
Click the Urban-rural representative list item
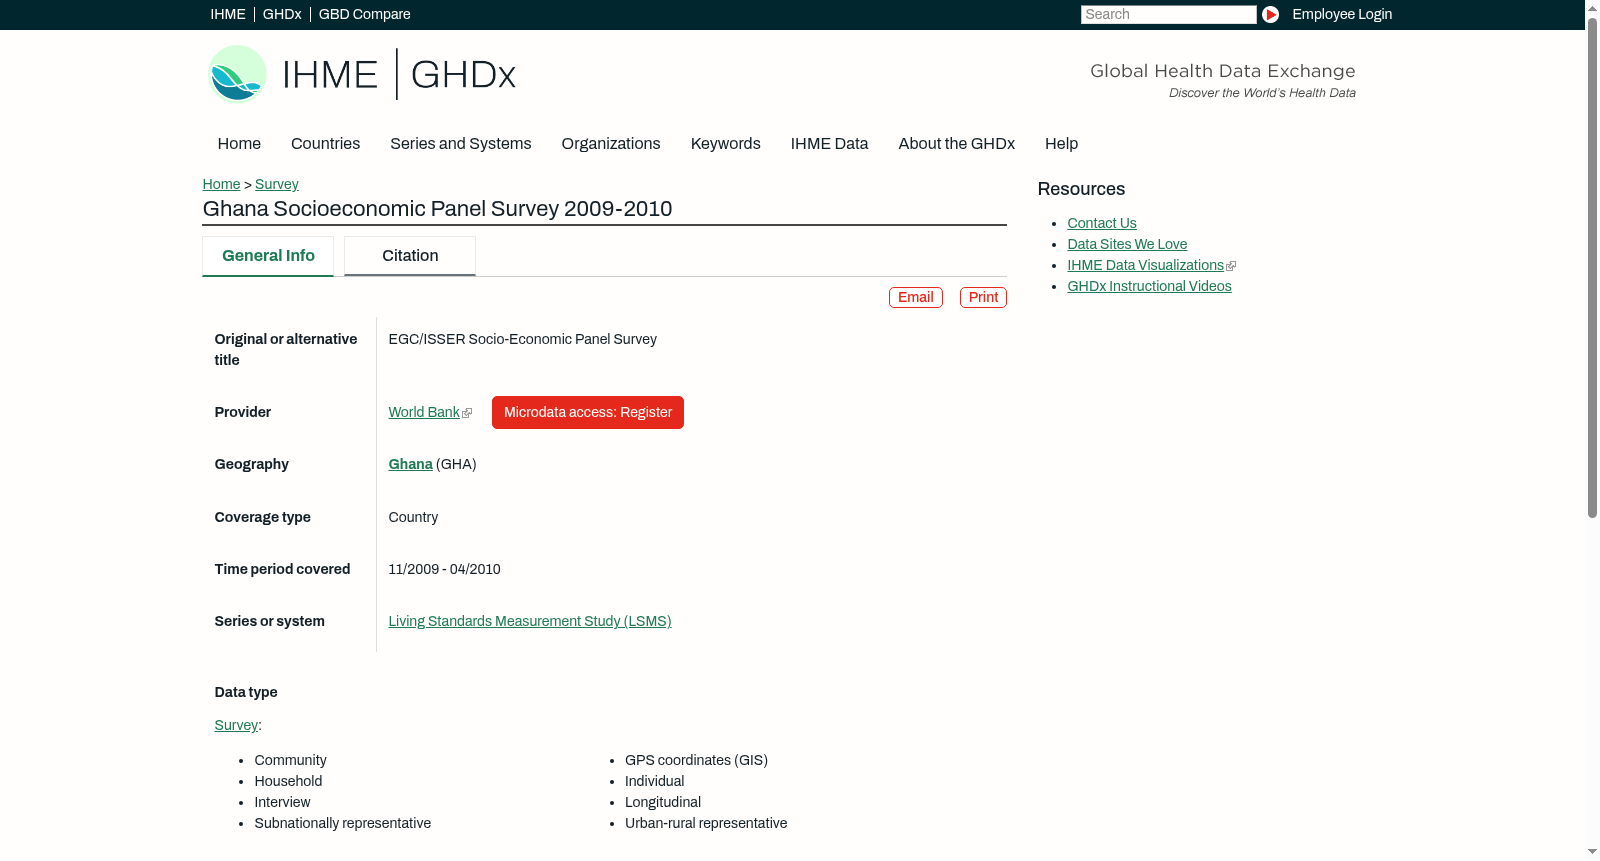click(706, 823)
